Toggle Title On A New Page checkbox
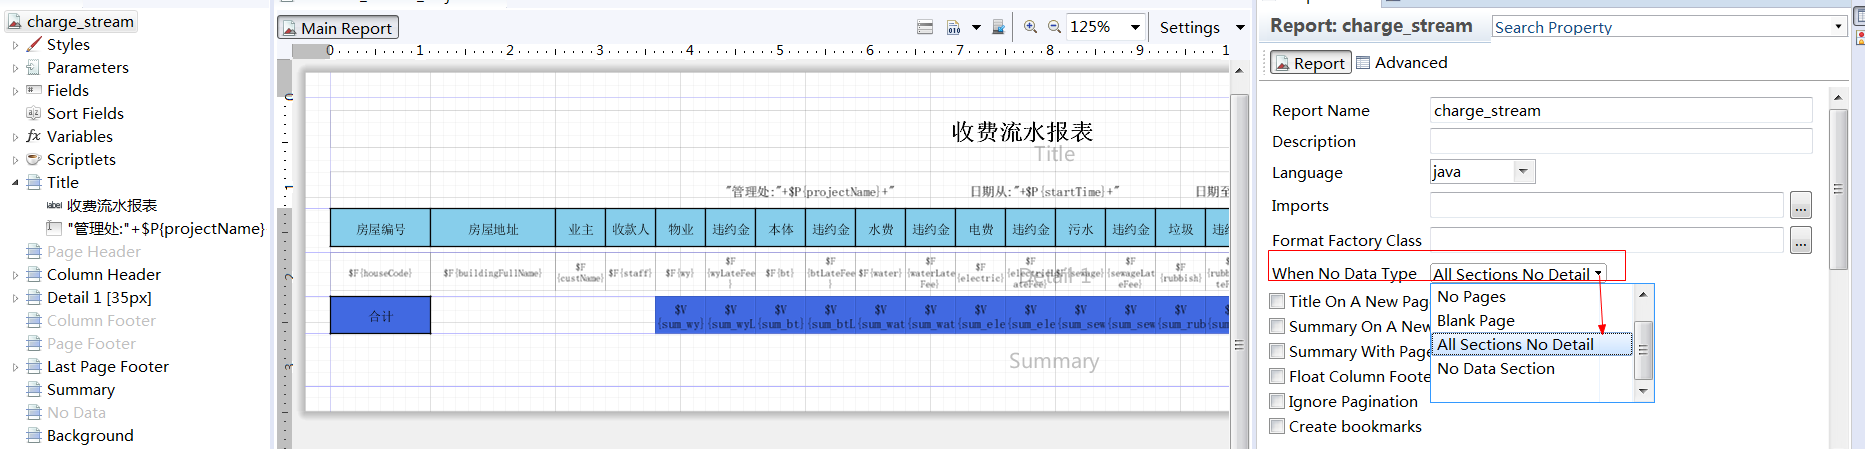 [x=1277, y=301]
